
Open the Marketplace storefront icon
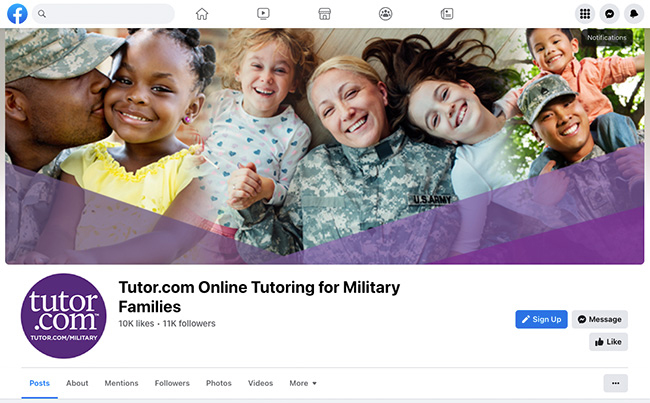click(x=325, y=14)
